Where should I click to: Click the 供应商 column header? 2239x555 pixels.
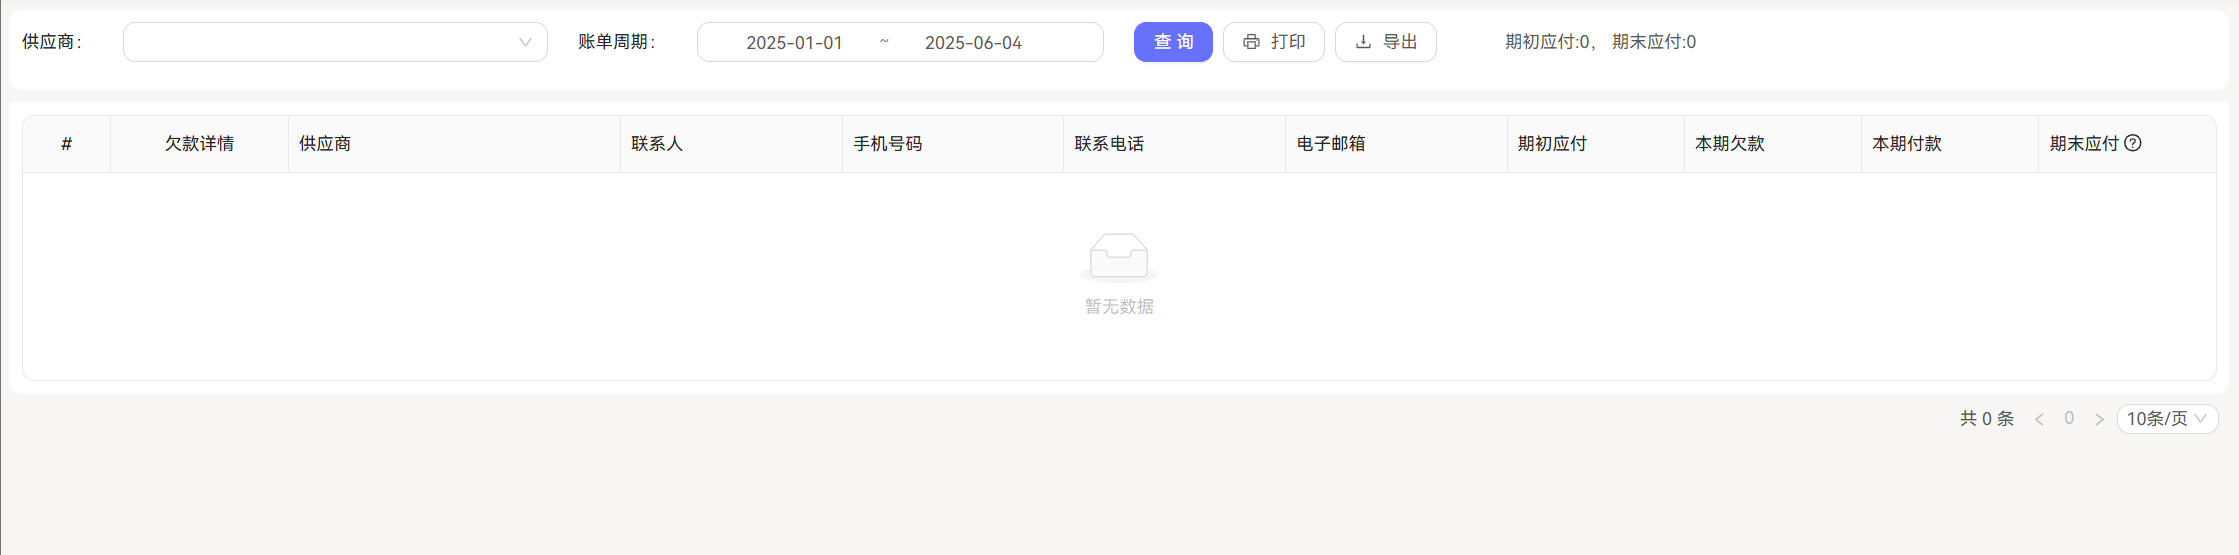coord(454,144)
